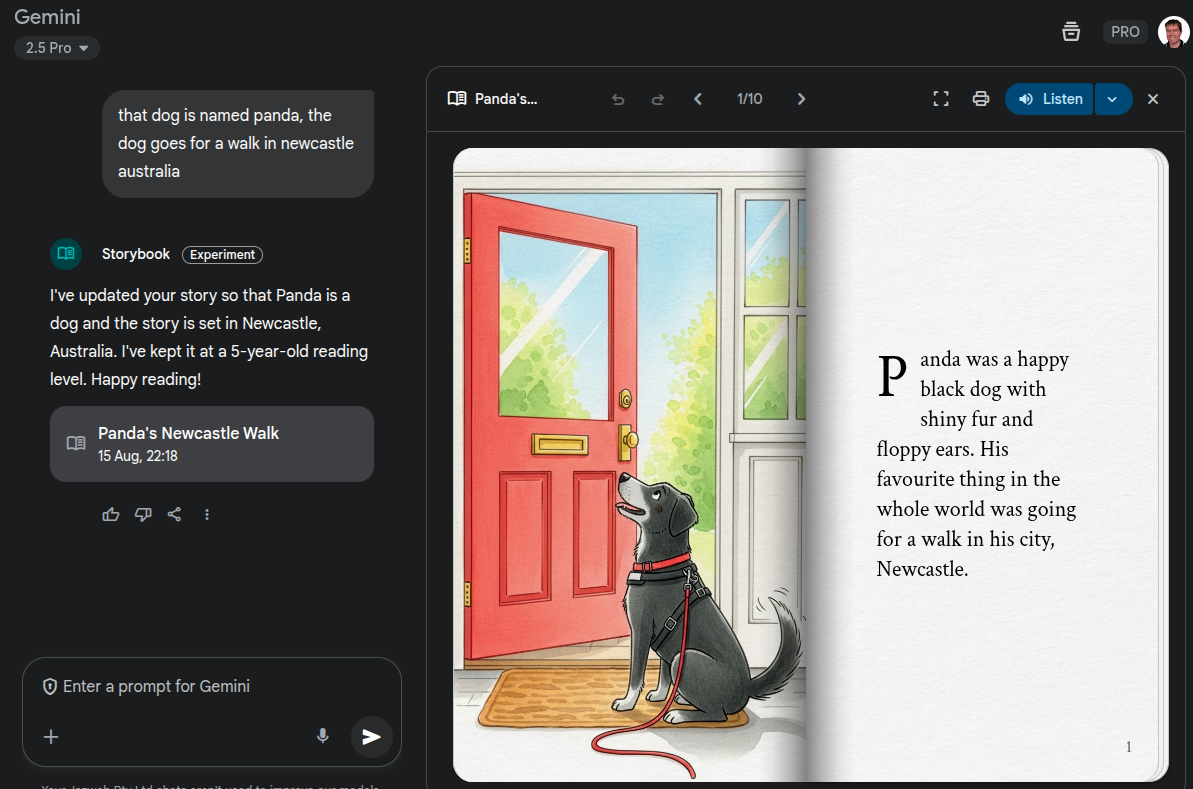Redo the storybook change
The height and width of the screenshot is (789, 1193).
click(657, 99)
